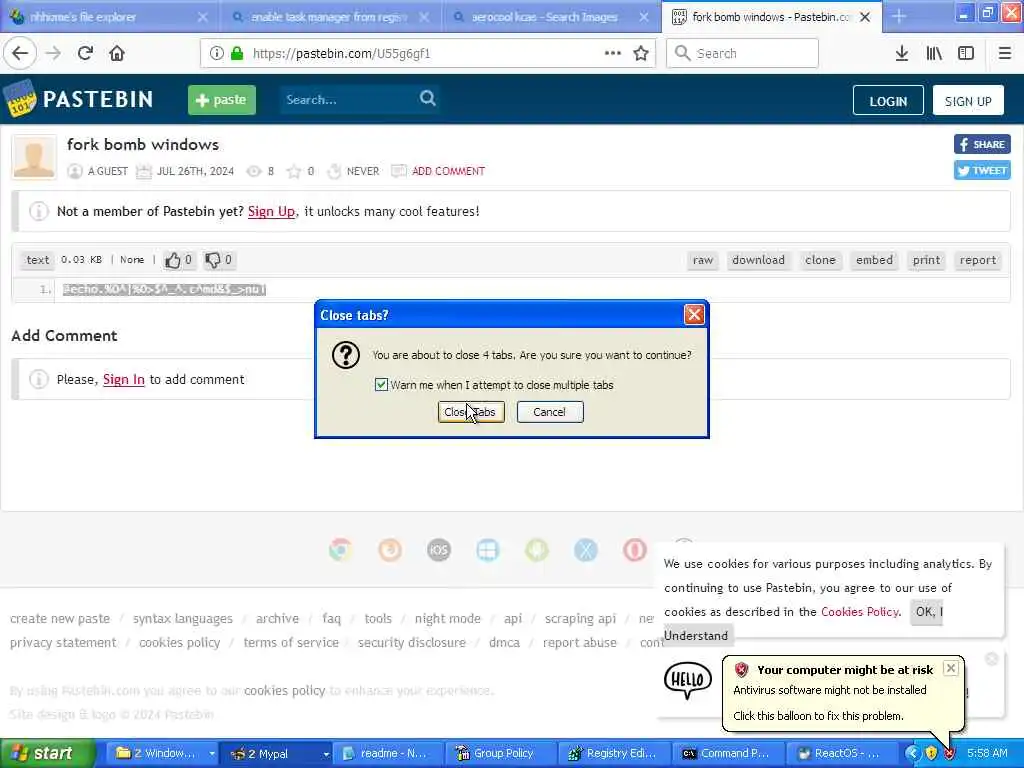
Task: Close the security risk balloon
Action: (x=951, y=668)
